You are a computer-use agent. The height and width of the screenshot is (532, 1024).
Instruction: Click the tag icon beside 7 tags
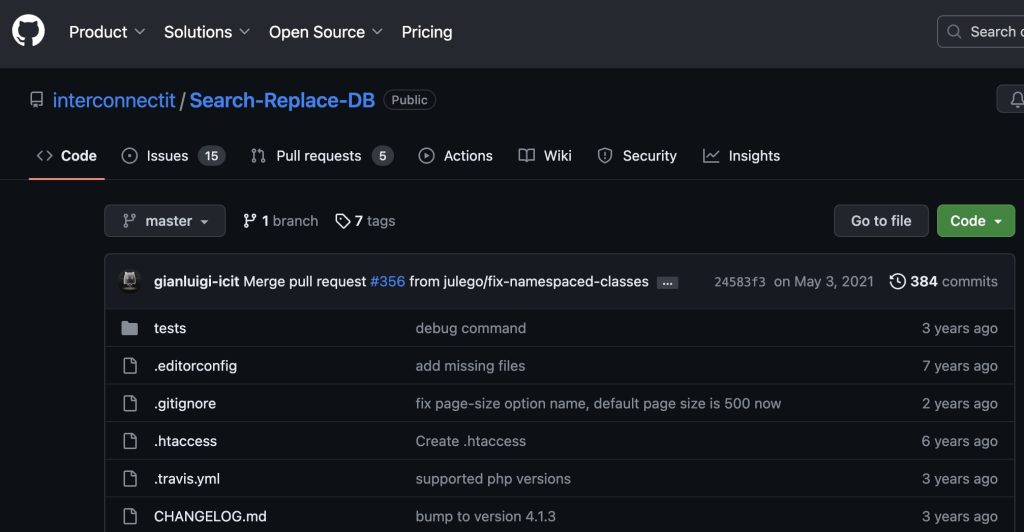[342, 221]
